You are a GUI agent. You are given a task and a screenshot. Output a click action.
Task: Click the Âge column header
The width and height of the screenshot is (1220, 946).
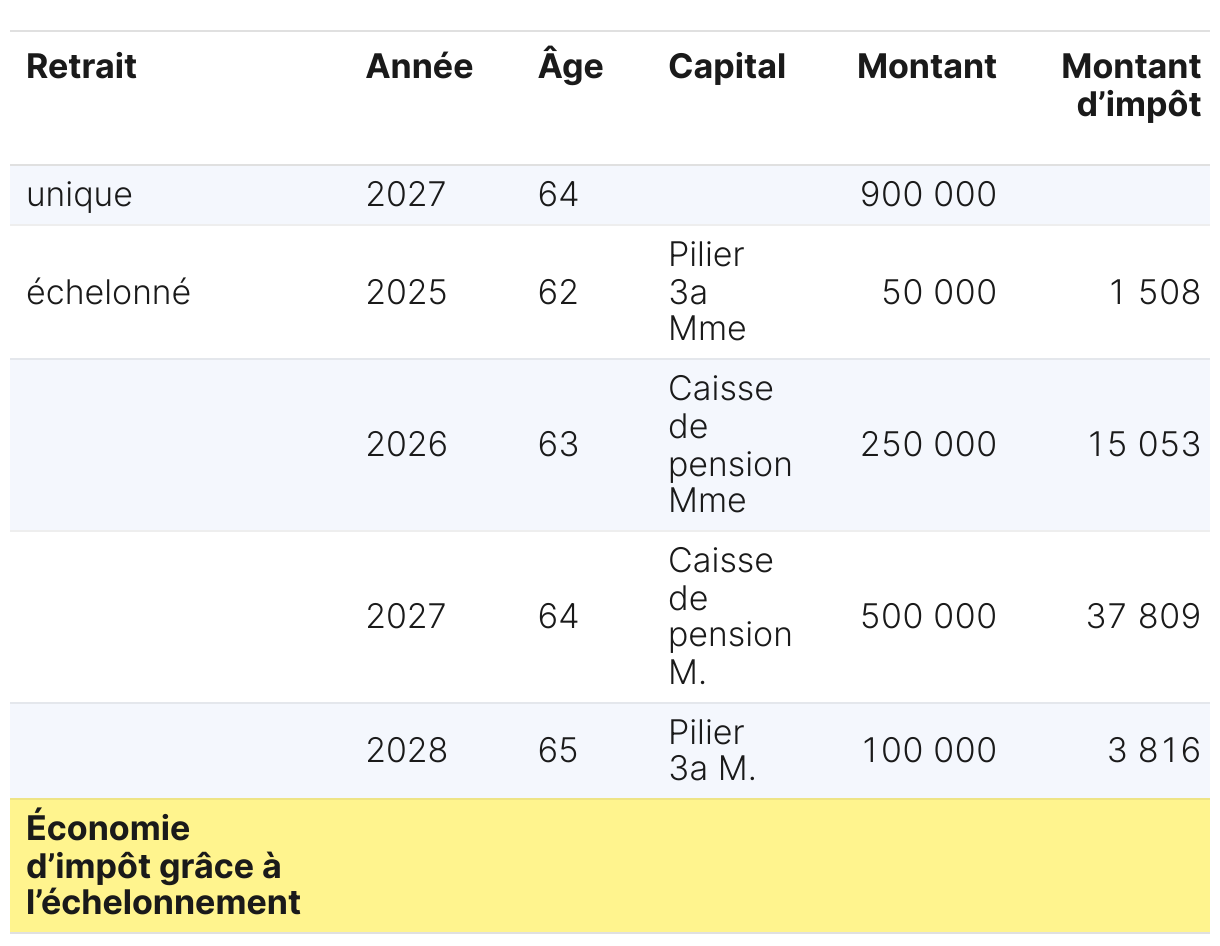(570, 67)
